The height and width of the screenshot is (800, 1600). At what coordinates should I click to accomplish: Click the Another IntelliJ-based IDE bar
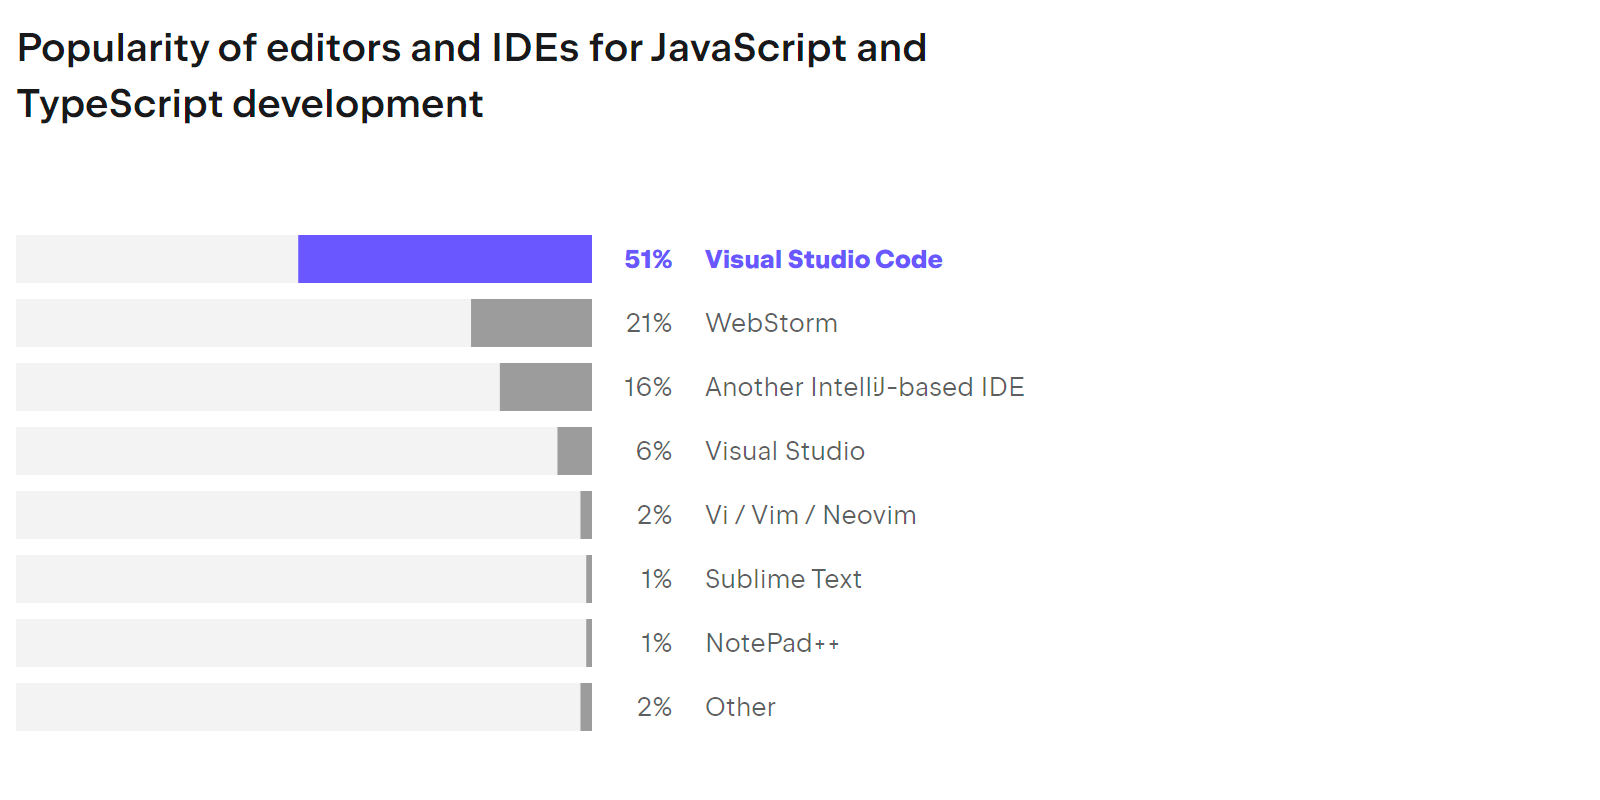546,387
